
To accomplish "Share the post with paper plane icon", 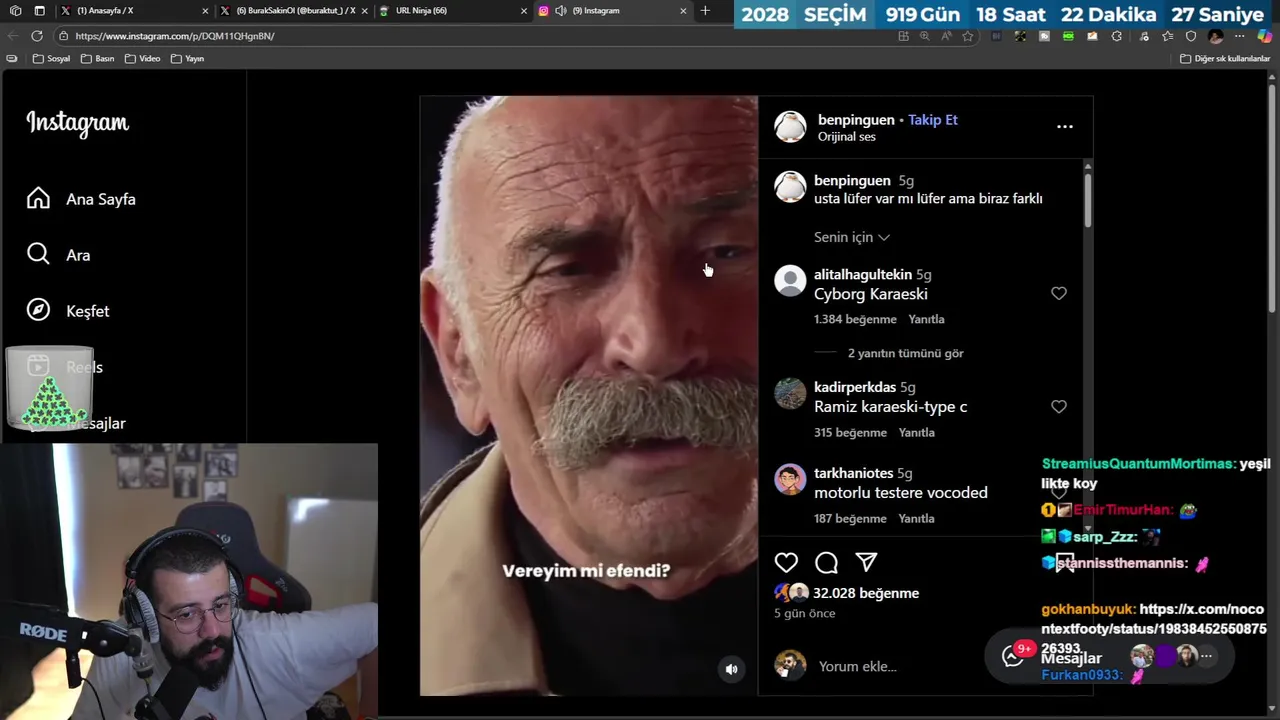I will coord(866,562).
